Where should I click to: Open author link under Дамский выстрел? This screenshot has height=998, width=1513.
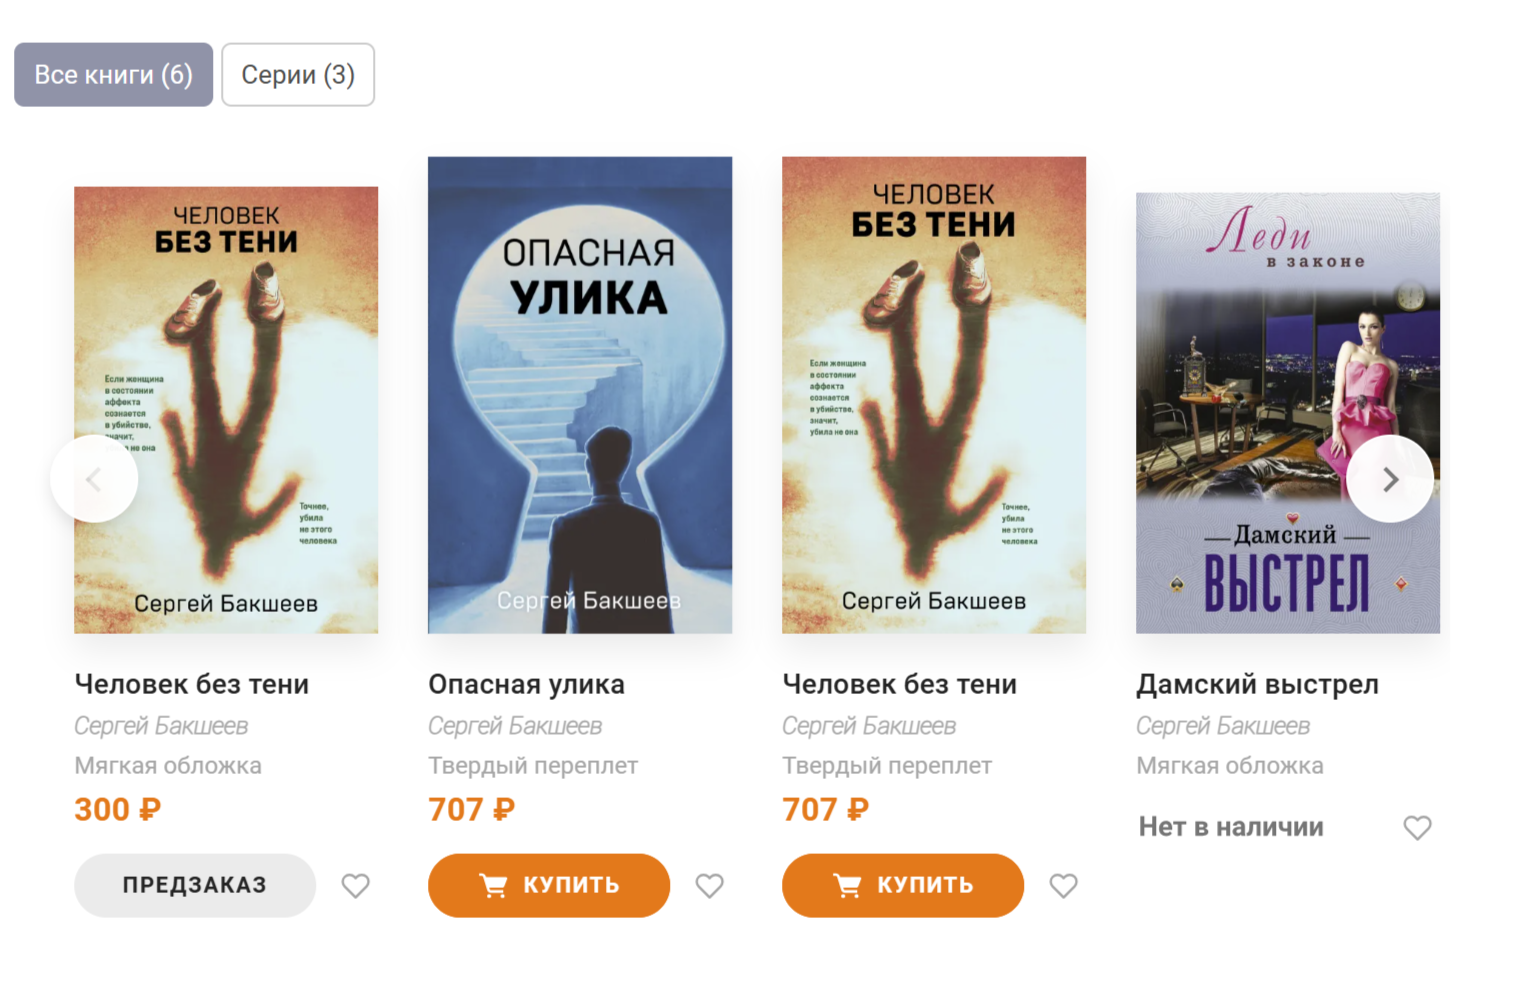1223,726
